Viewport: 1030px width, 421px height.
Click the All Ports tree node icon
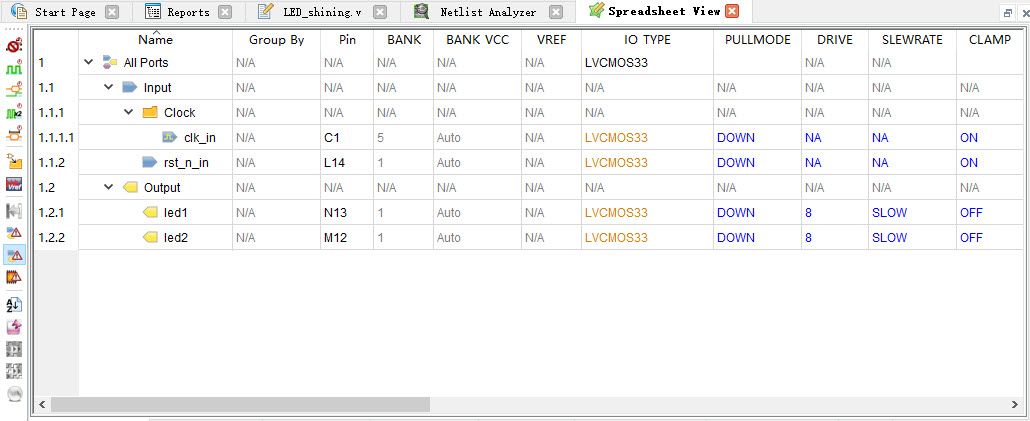point(110,62)
